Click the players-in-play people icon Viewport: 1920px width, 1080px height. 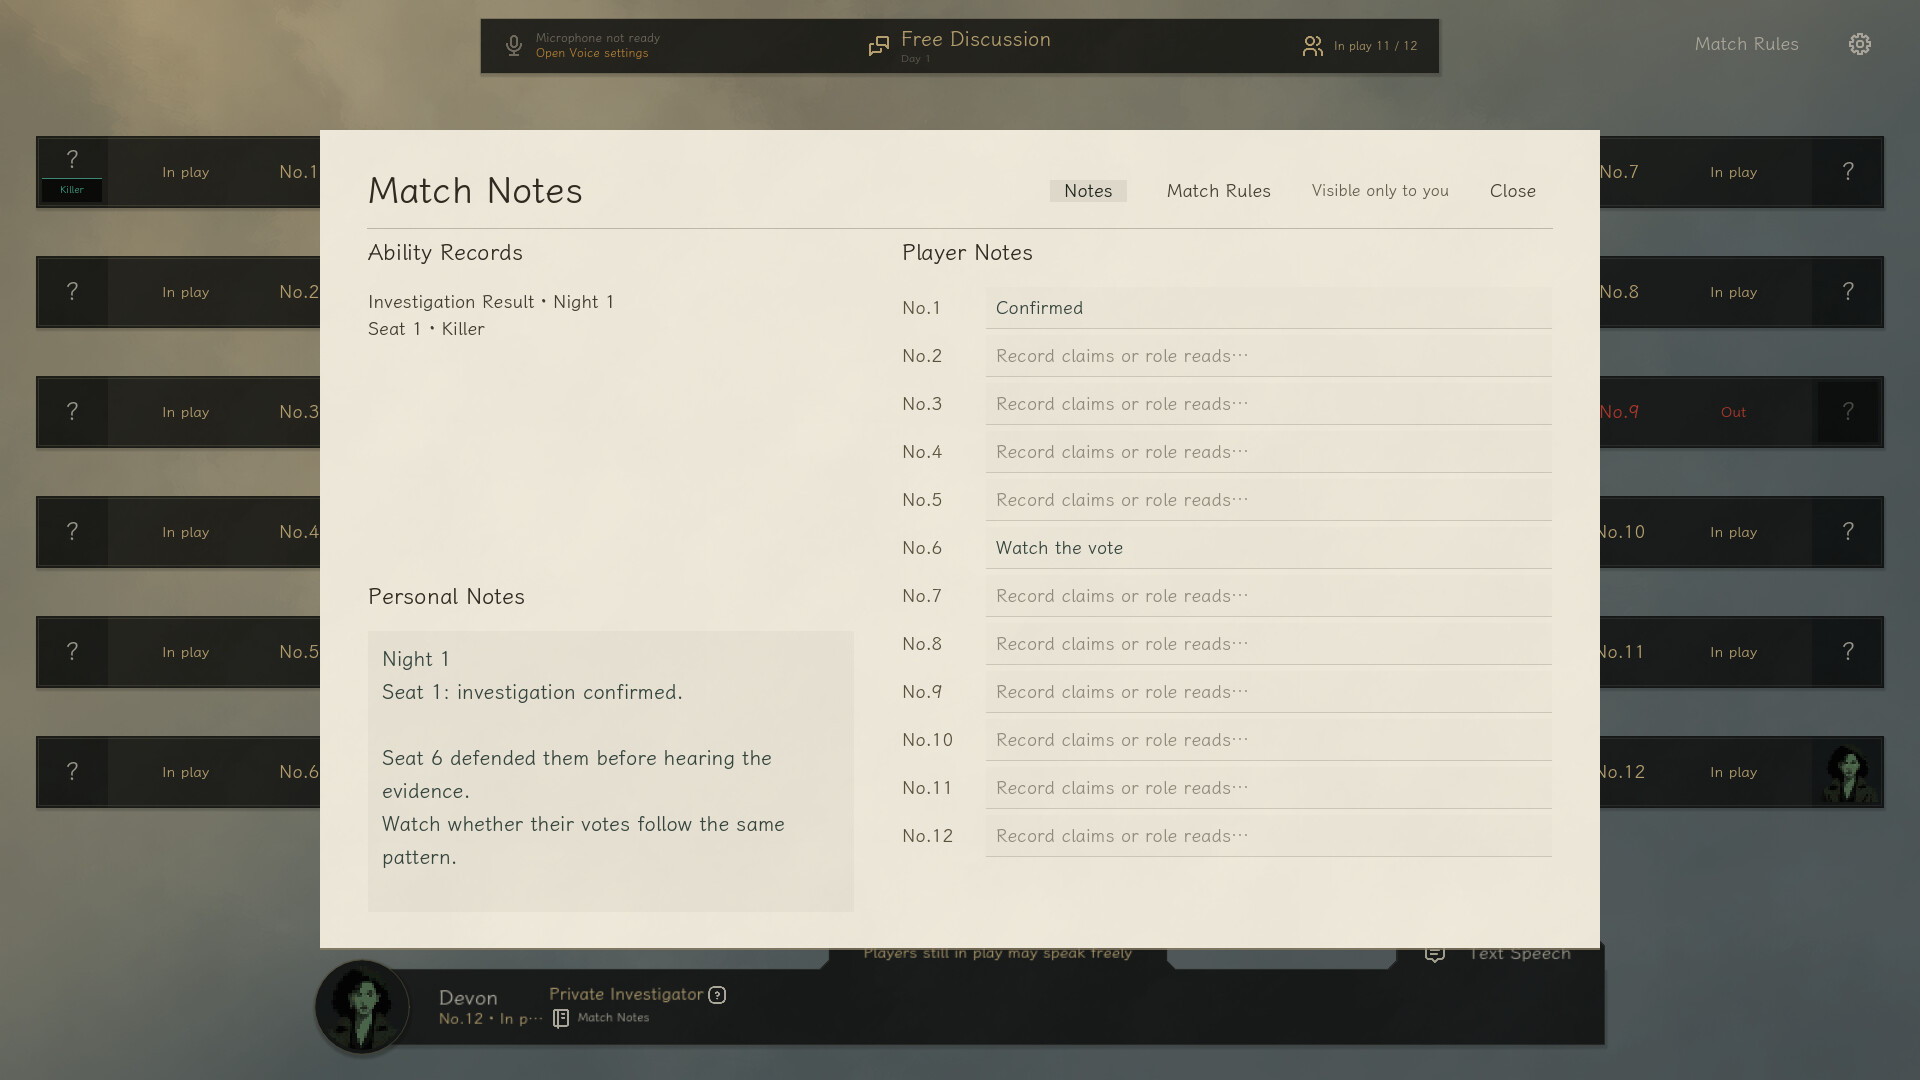[1312, 46]
